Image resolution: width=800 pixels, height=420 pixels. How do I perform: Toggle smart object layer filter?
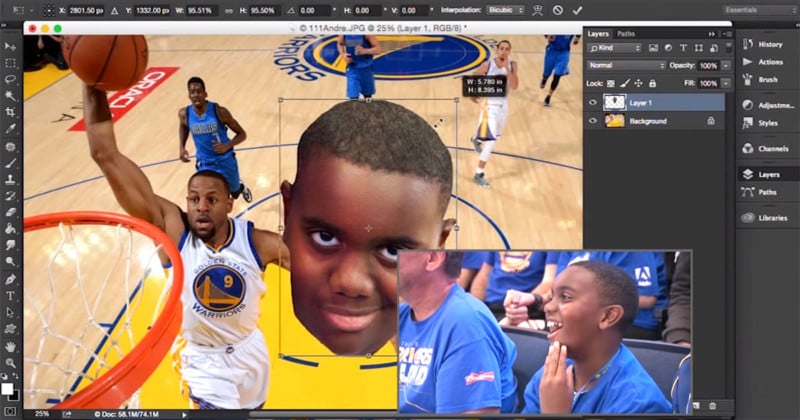pyautogui.click(x=713, y=48)
